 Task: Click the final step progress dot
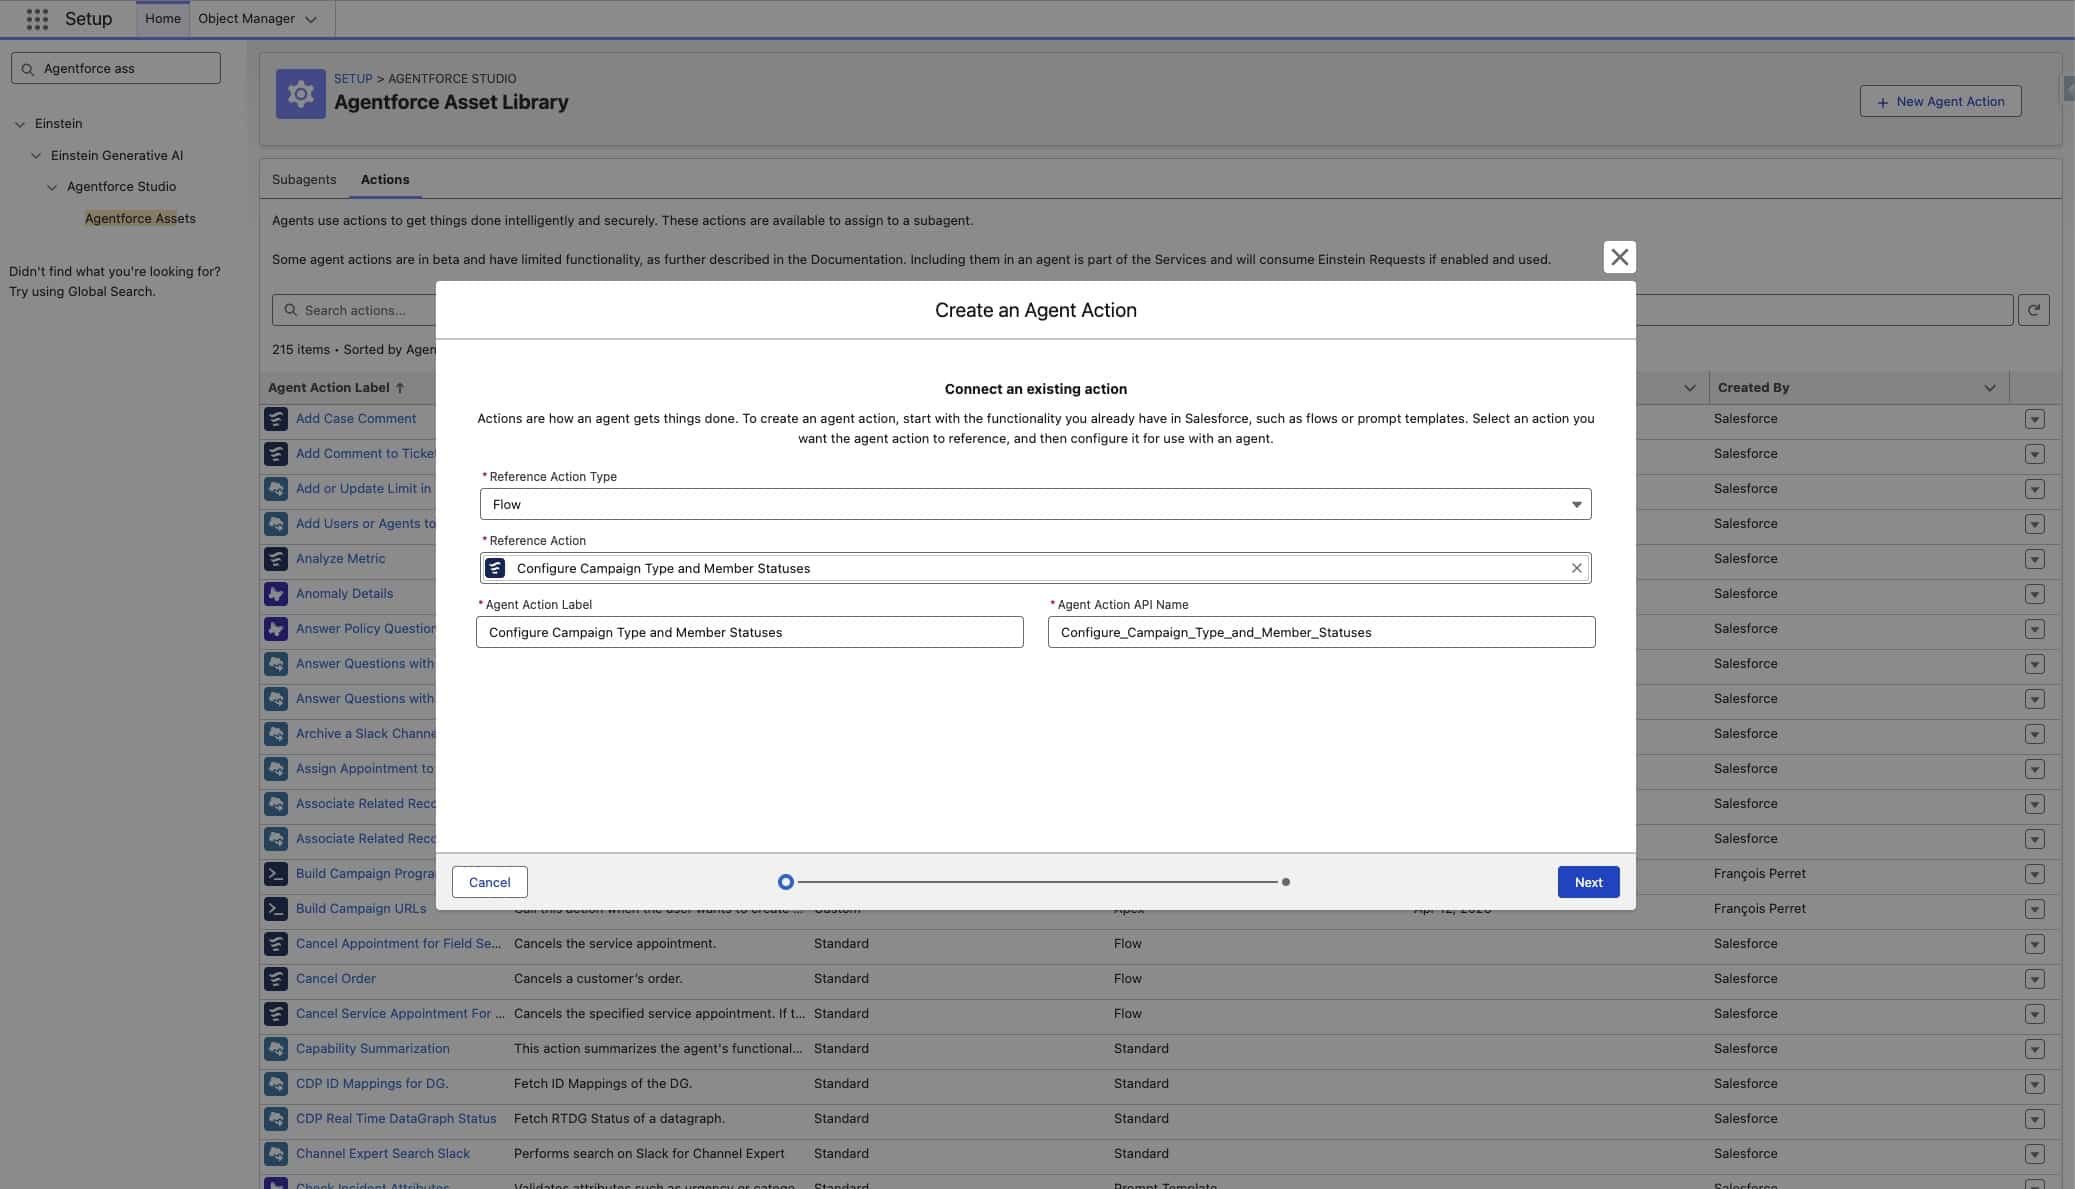(1285, 882)
